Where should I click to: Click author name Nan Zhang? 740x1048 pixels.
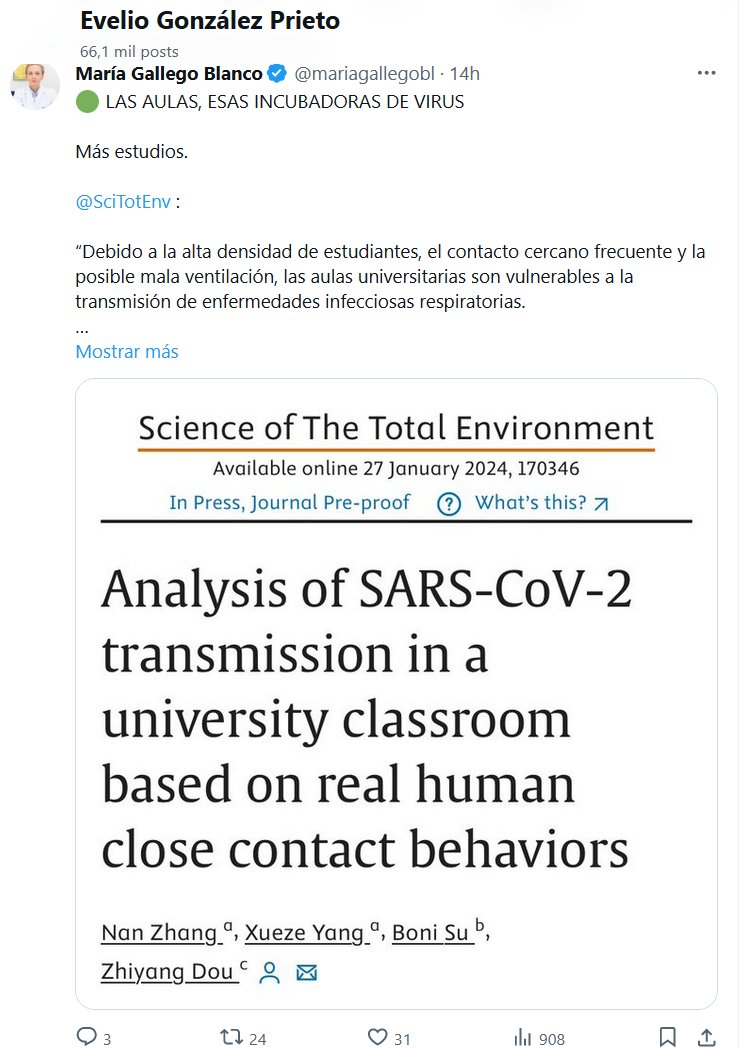tap(160, 933)
